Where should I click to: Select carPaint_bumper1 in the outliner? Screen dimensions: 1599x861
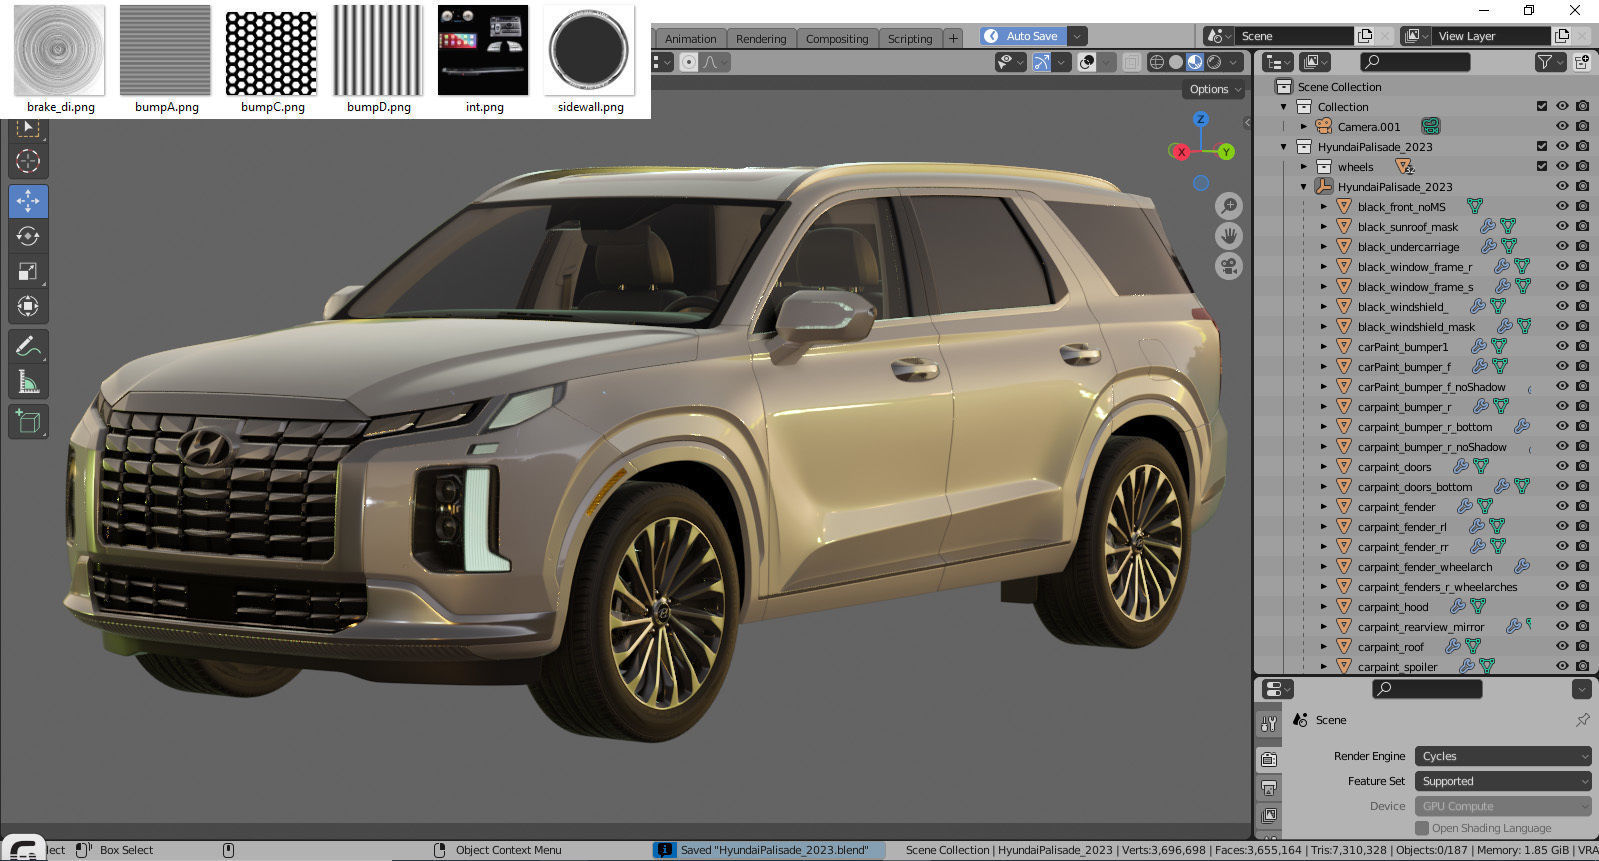tap(1403, 347)
